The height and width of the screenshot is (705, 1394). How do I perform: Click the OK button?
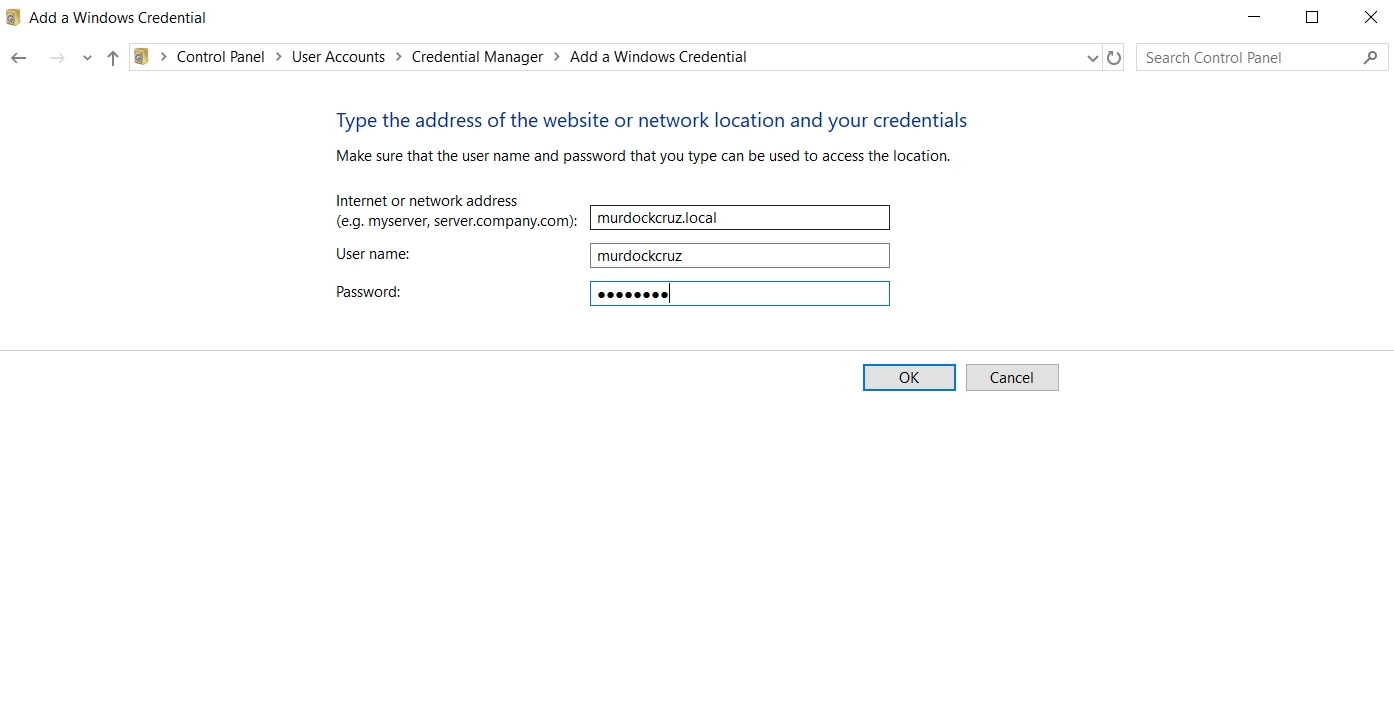(908, 377)
